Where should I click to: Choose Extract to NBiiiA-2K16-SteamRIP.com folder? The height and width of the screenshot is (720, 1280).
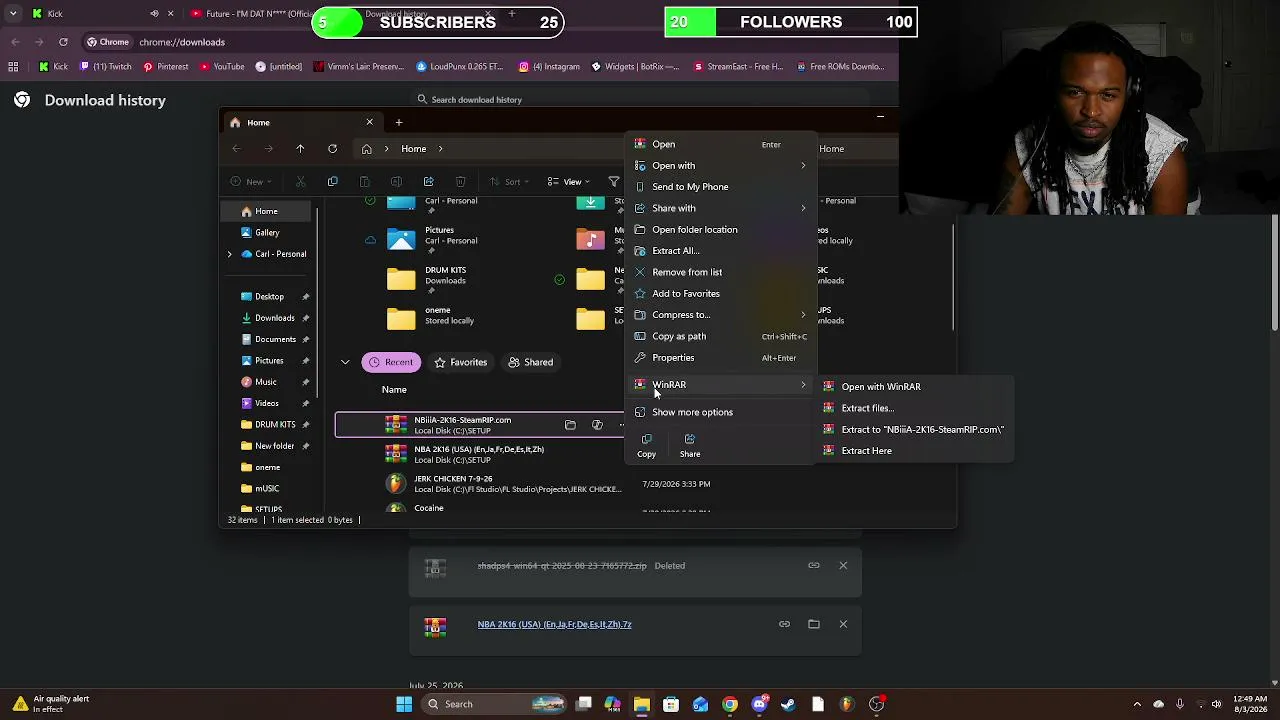(916, 430)
